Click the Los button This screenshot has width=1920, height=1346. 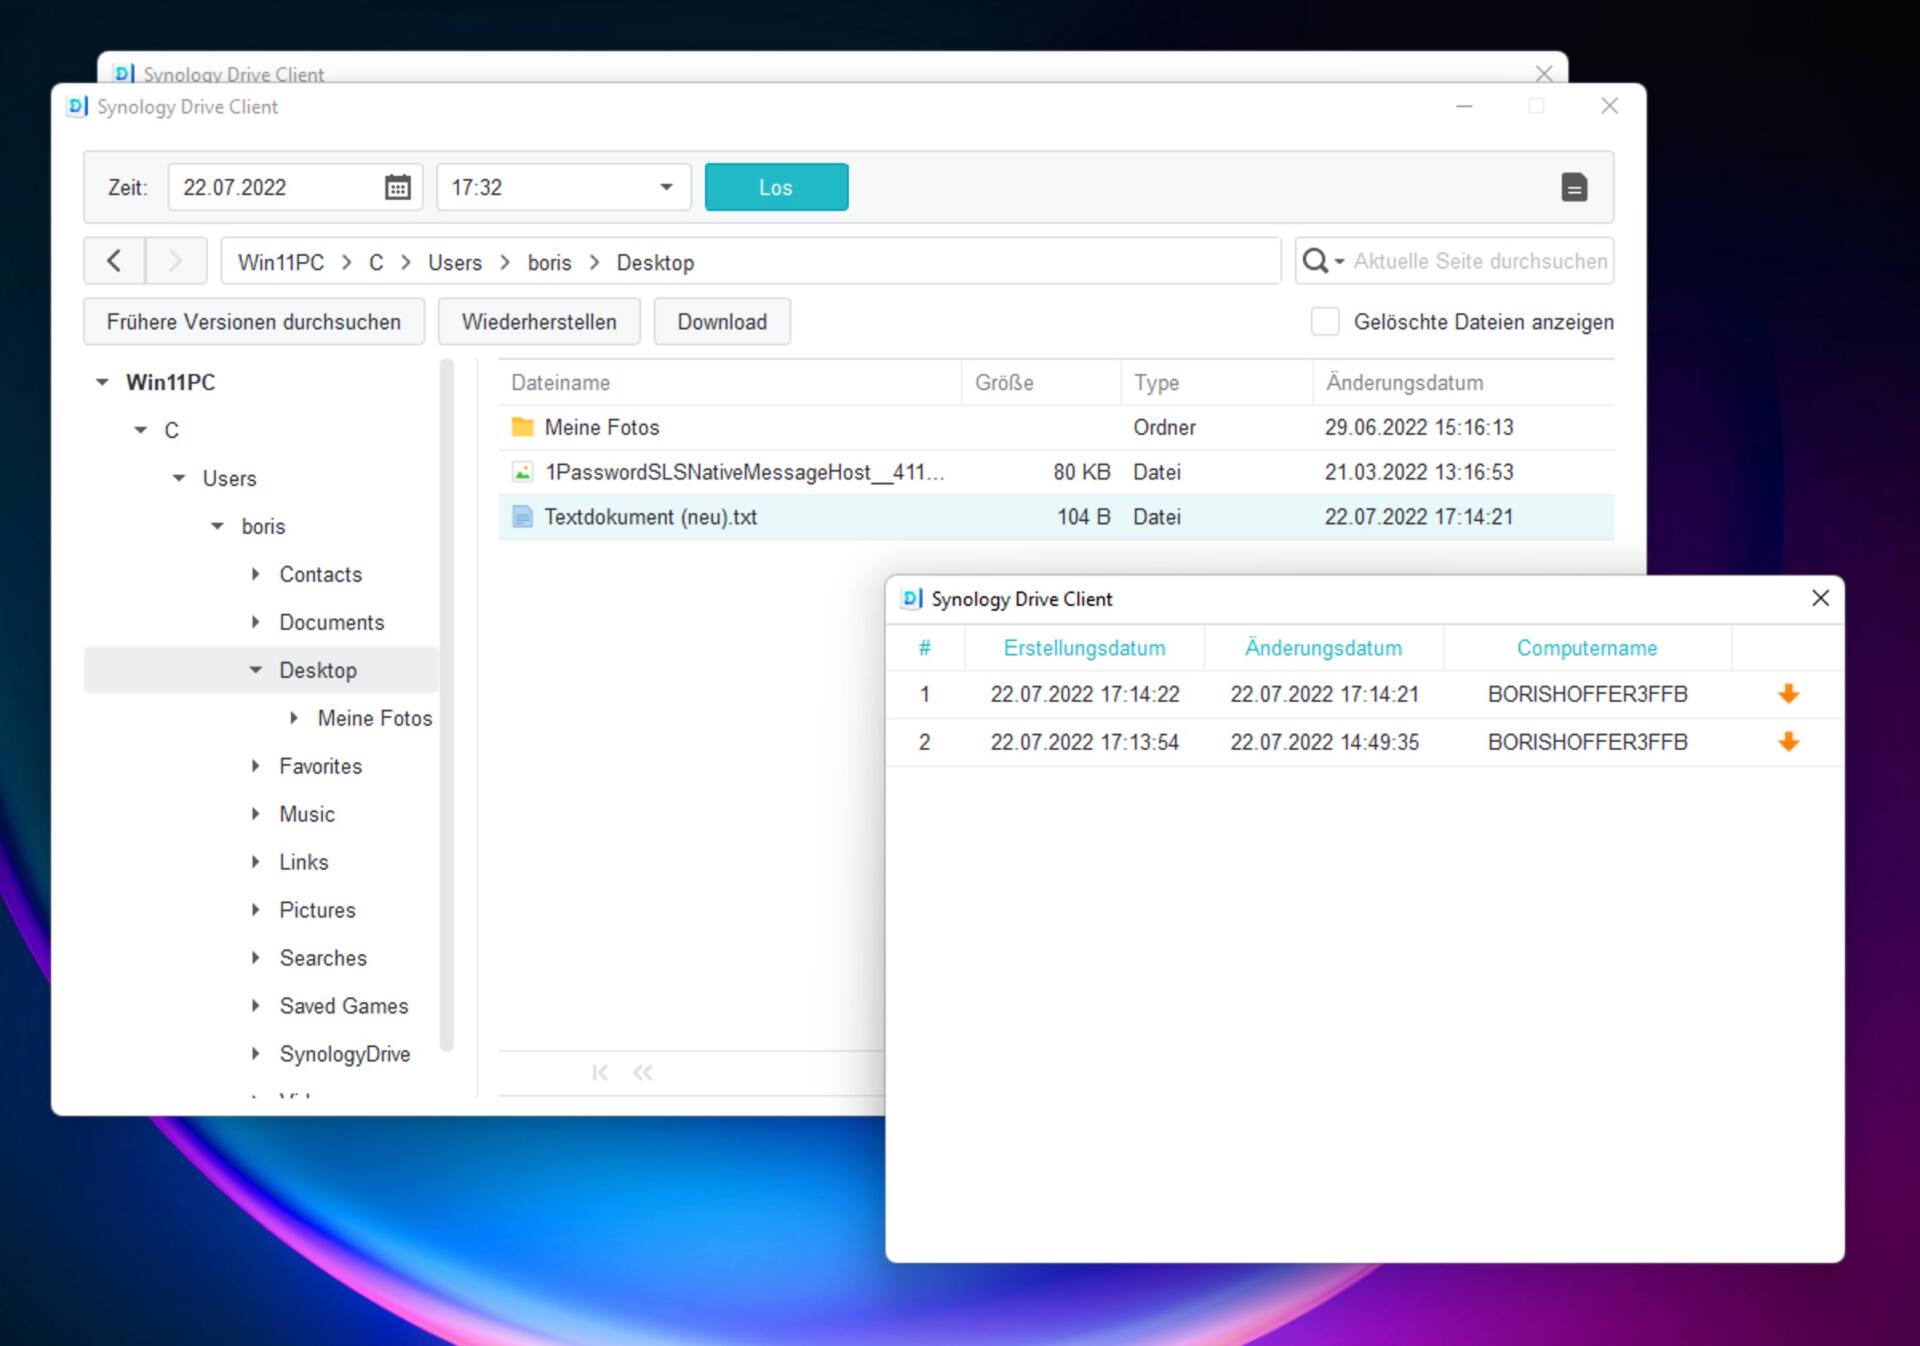point(776,187)
